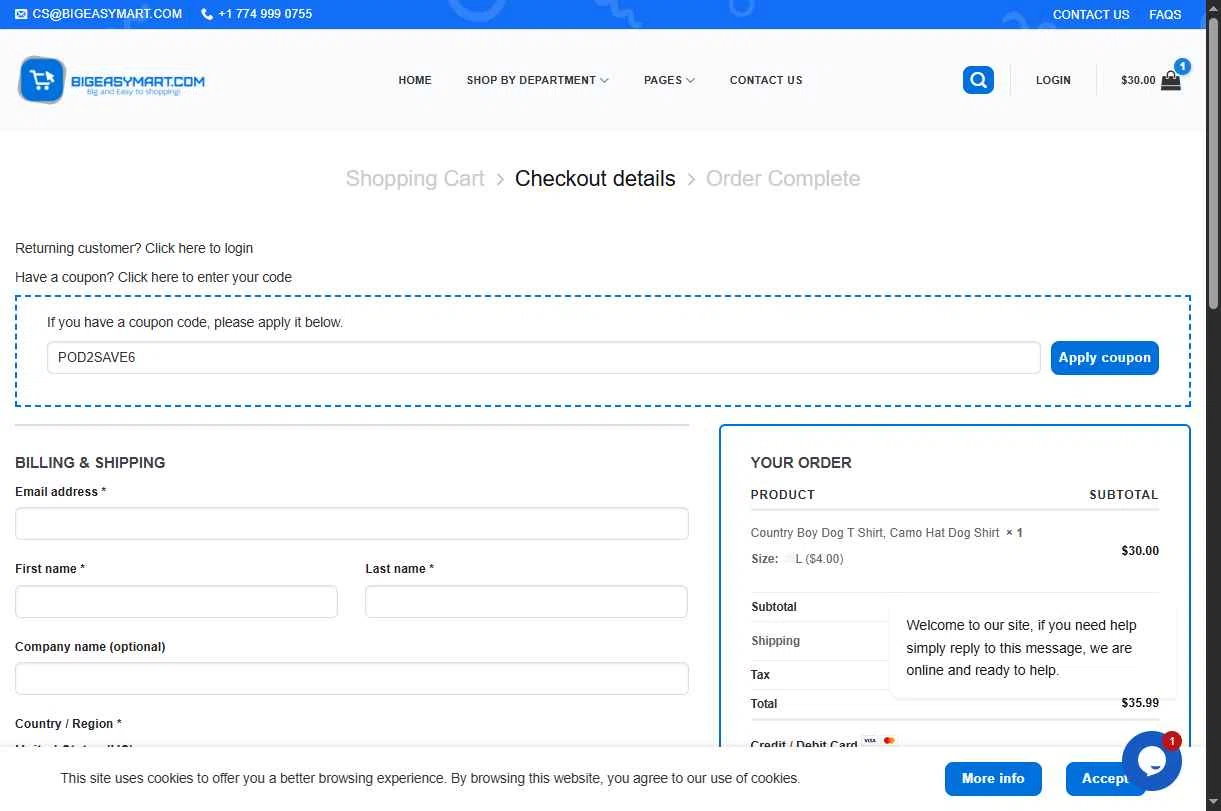
Task: Apply the coupon code
Action: (1105, 358)
